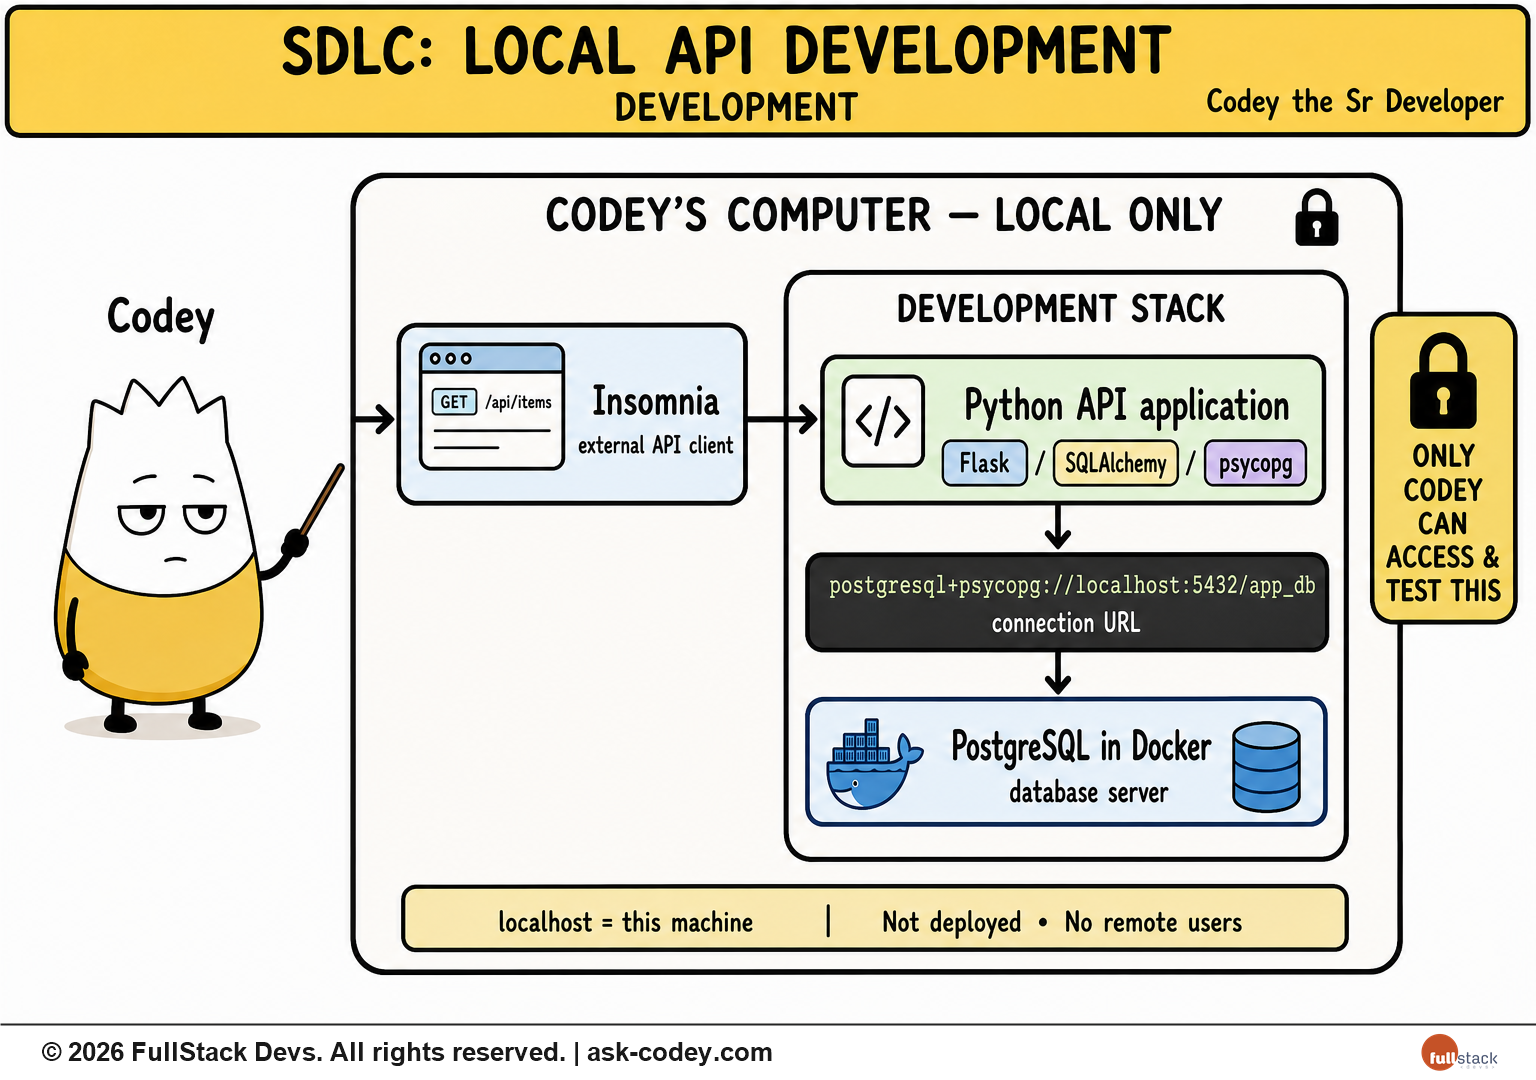Image resolution: width=1536 pixels, height=1080 pixels.
Task: Click 'Python API application' heading
Action: [x=1127, y=406]
